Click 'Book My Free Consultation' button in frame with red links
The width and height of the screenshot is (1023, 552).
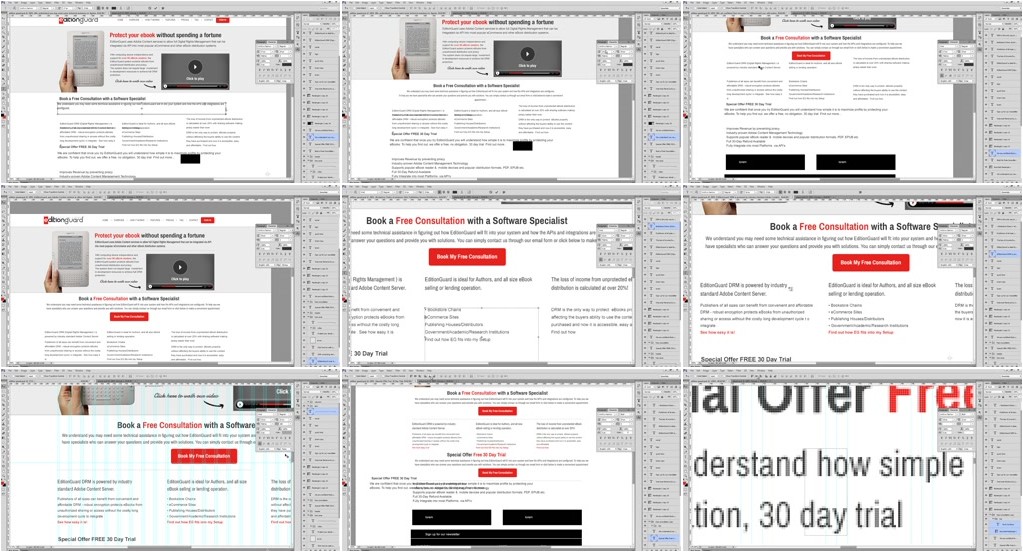870,262
